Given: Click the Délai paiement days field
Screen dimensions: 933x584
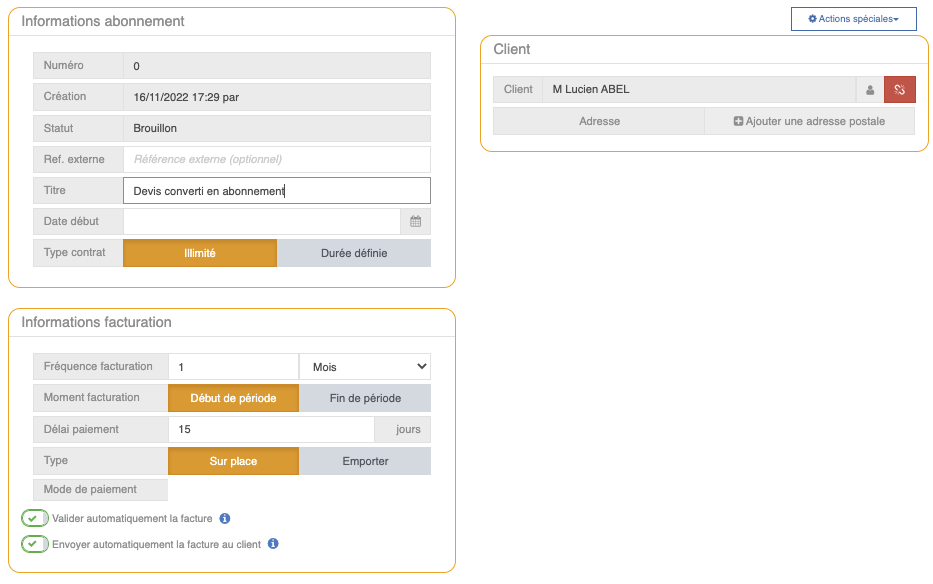Looking at the screenshot, I should [271, 430].
